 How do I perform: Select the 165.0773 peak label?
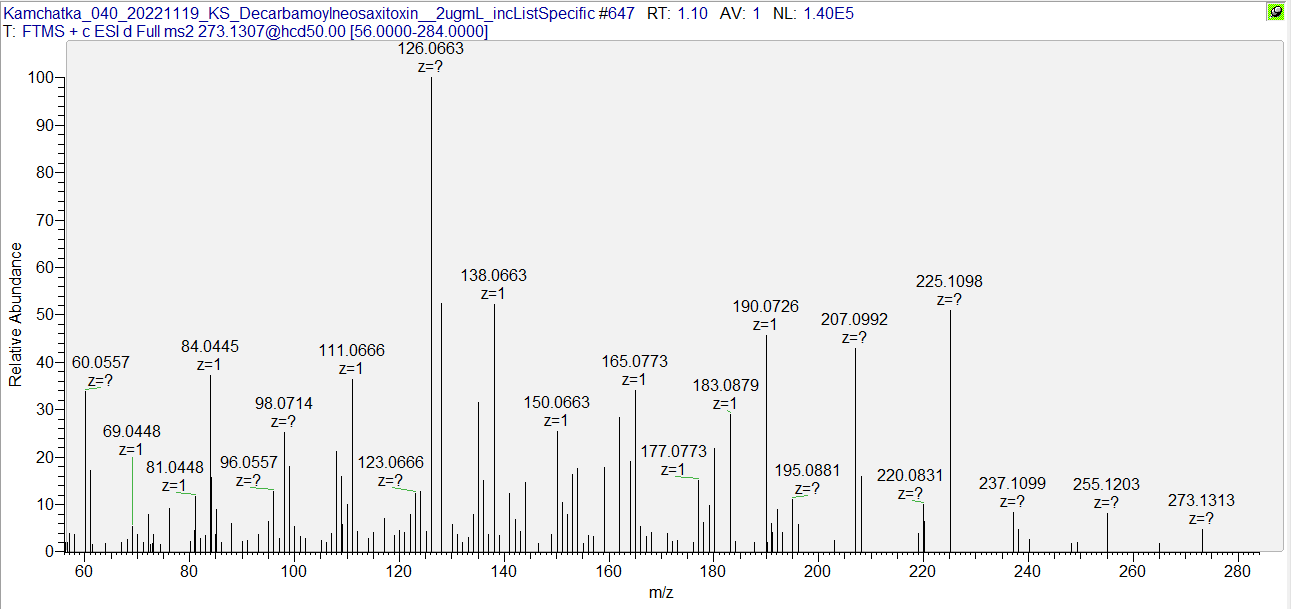634,362
